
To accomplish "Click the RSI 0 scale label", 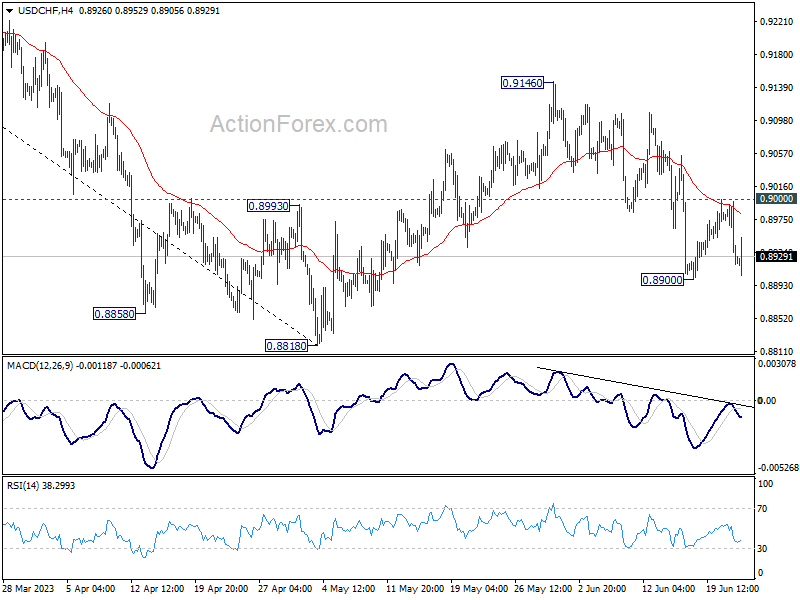I will (x=760, y=573).
